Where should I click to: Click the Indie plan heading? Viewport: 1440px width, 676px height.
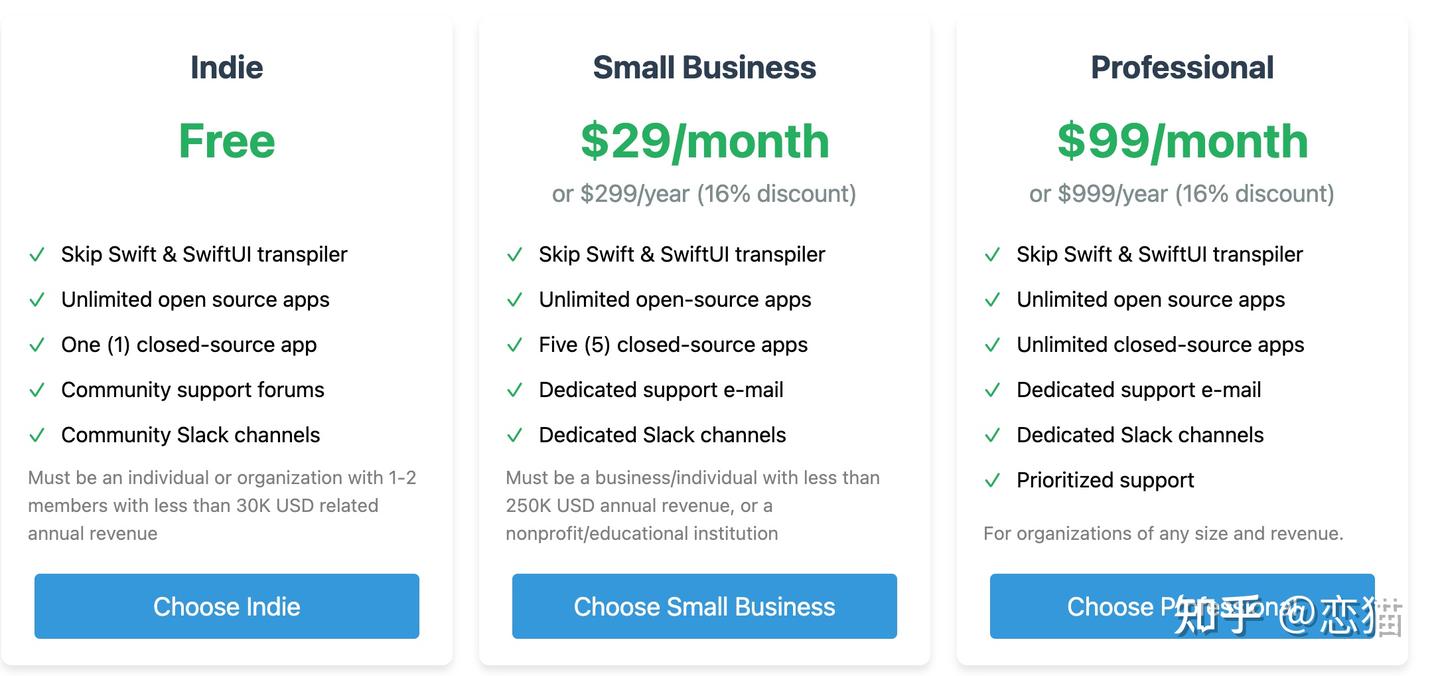[x=227, y=67]
